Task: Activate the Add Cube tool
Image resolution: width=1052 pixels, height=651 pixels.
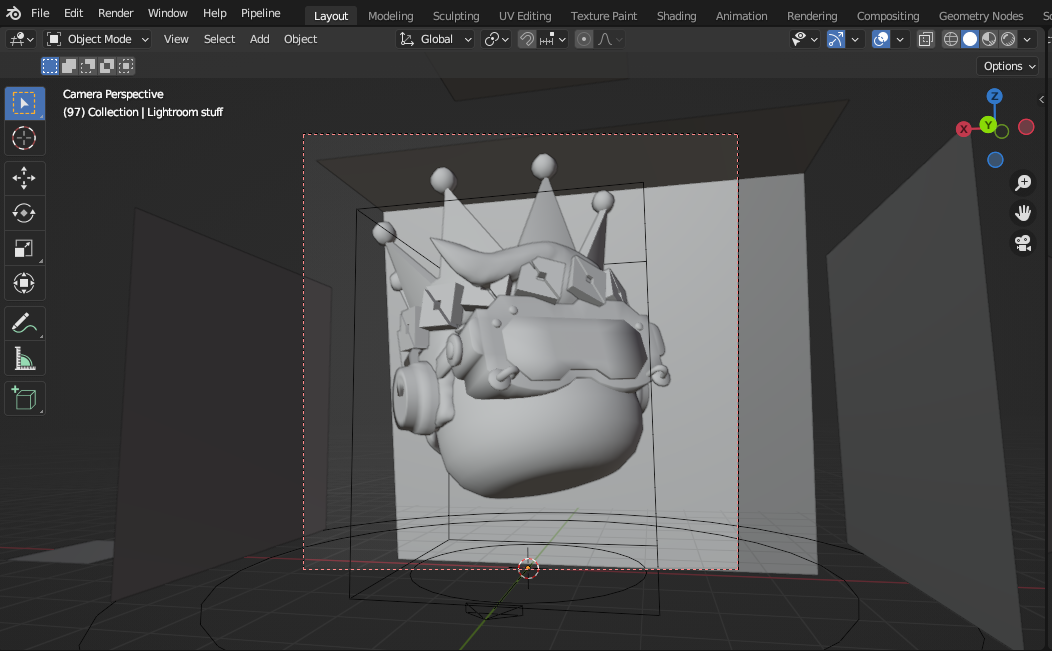Action: coord(24,397)
